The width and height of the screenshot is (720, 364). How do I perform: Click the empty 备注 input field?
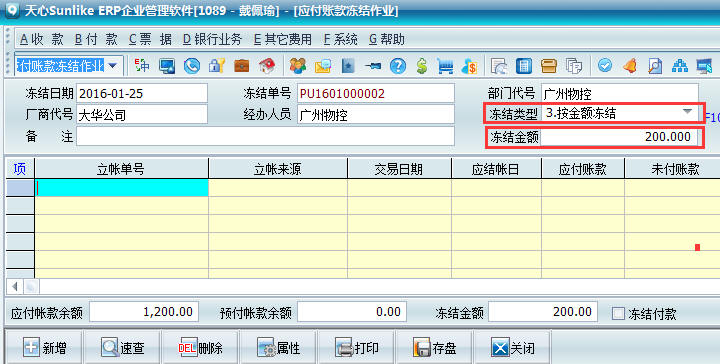(265, 136)
